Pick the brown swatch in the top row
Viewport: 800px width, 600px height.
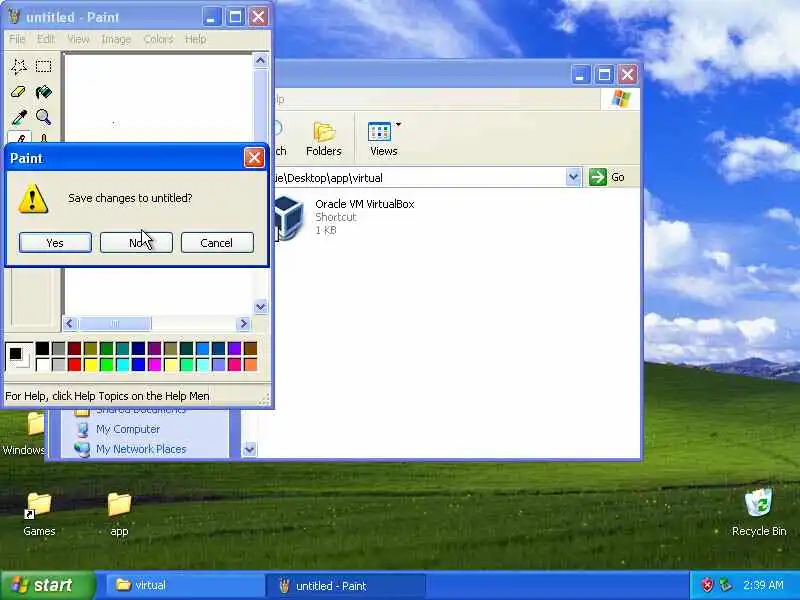[x=251, y=348]
